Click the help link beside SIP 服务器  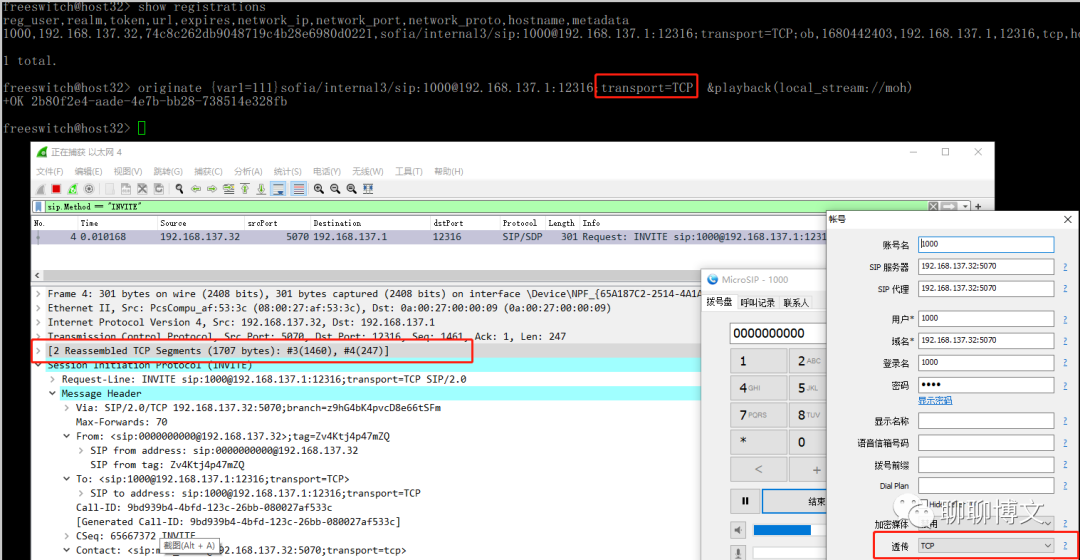point(1065,267)
